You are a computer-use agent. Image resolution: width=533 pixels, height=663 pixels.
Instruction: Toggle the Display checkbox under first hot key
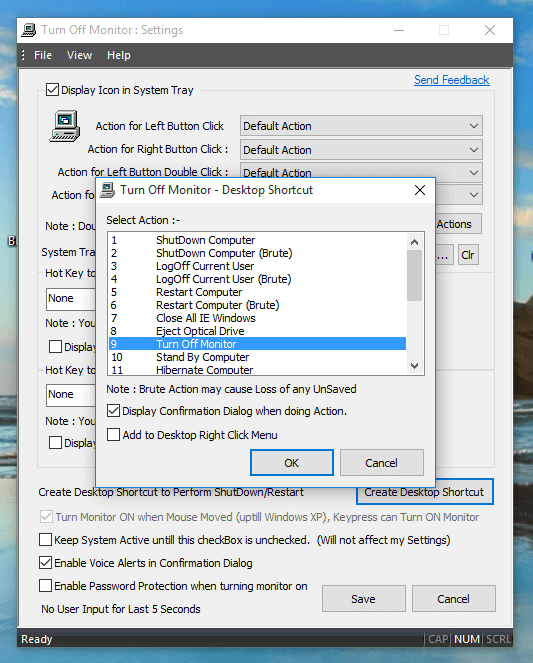[x=55, y=347]
